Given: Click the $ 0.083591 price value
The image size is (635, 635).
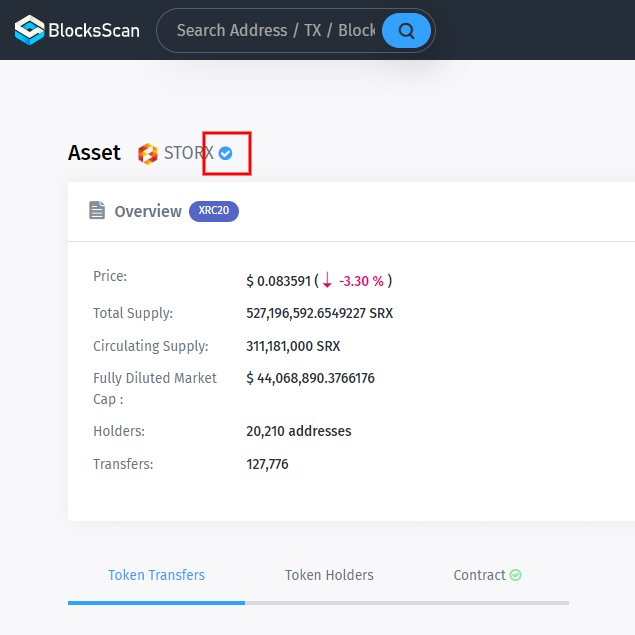Looking at the screenshot, I should (x=278, y=281).
